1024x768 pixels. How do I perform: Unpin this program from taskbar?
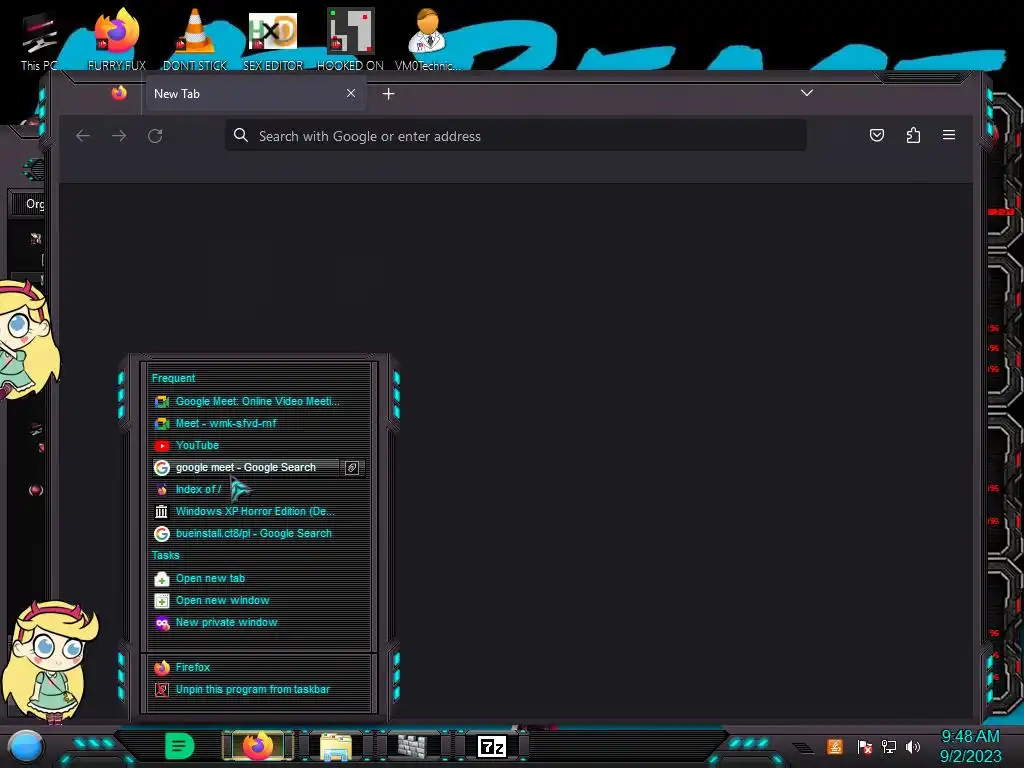point(259,690)
